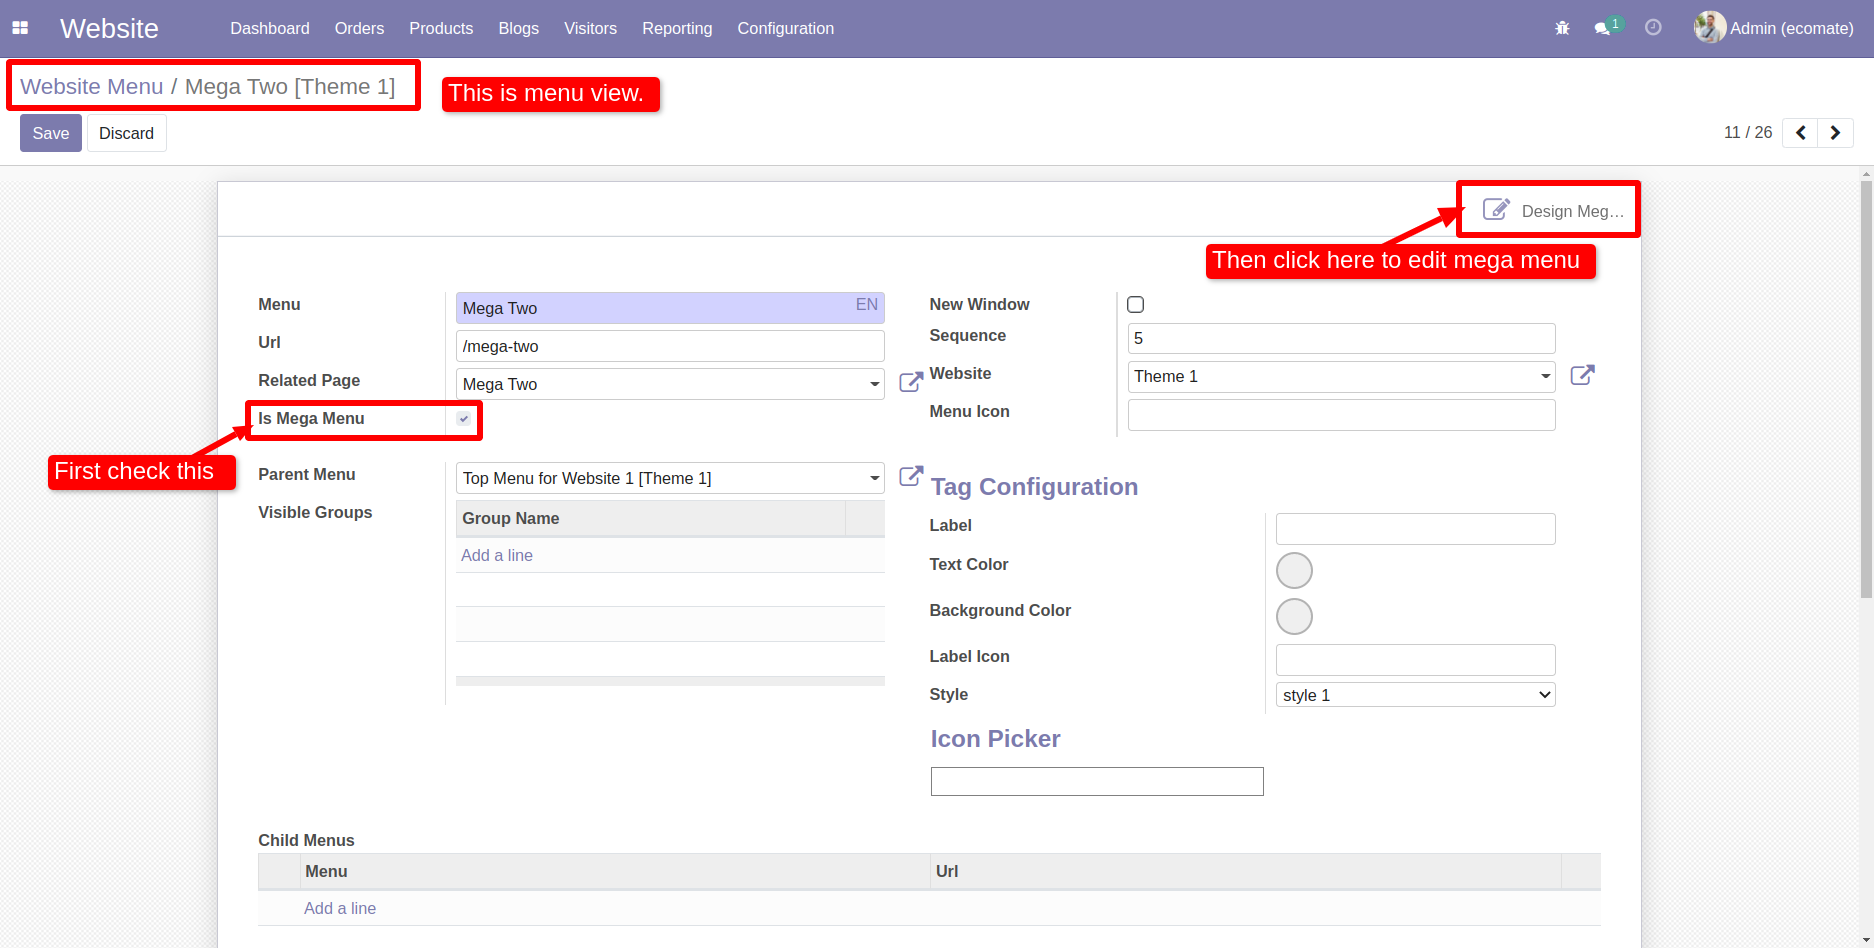
Task: Click the Child Menus Url column header
Action: [1246, 871]
